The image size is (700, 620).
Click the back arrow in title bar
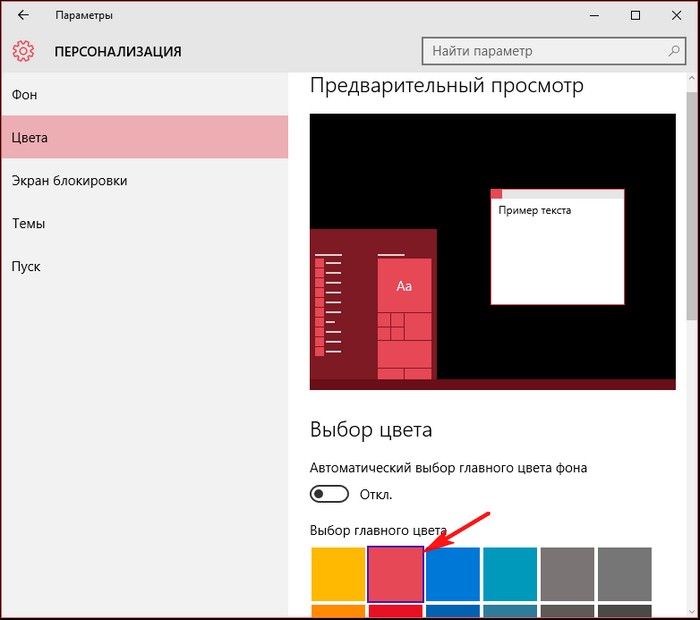pos(23,16)
